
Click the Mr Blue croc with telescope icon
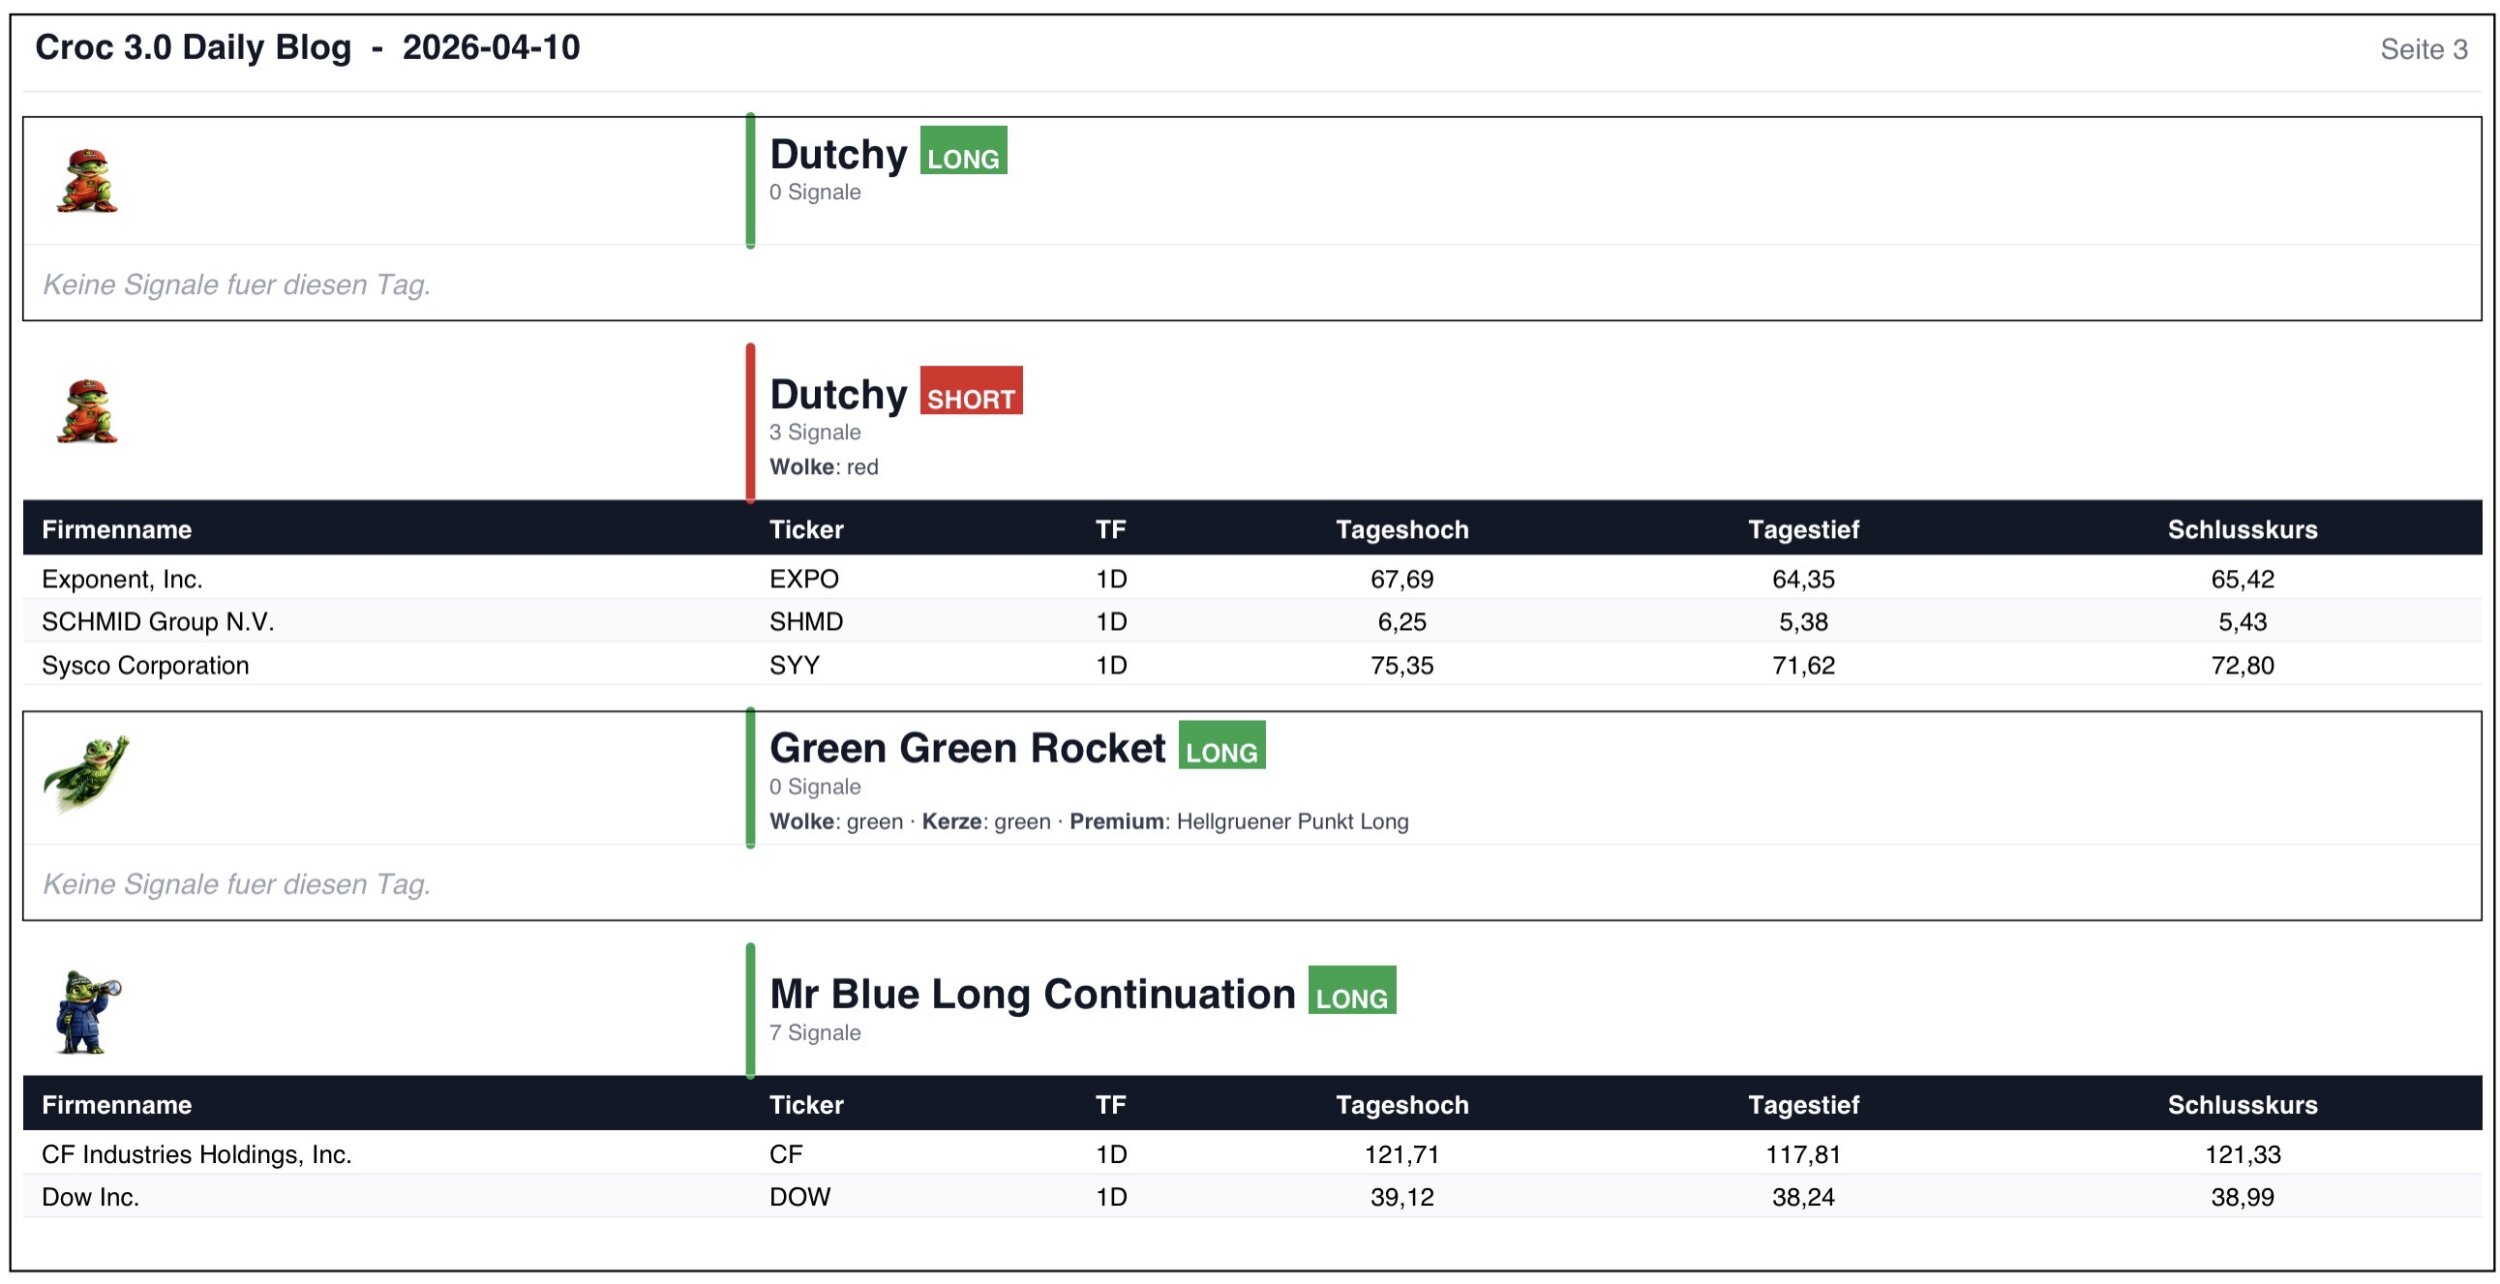87,1012
